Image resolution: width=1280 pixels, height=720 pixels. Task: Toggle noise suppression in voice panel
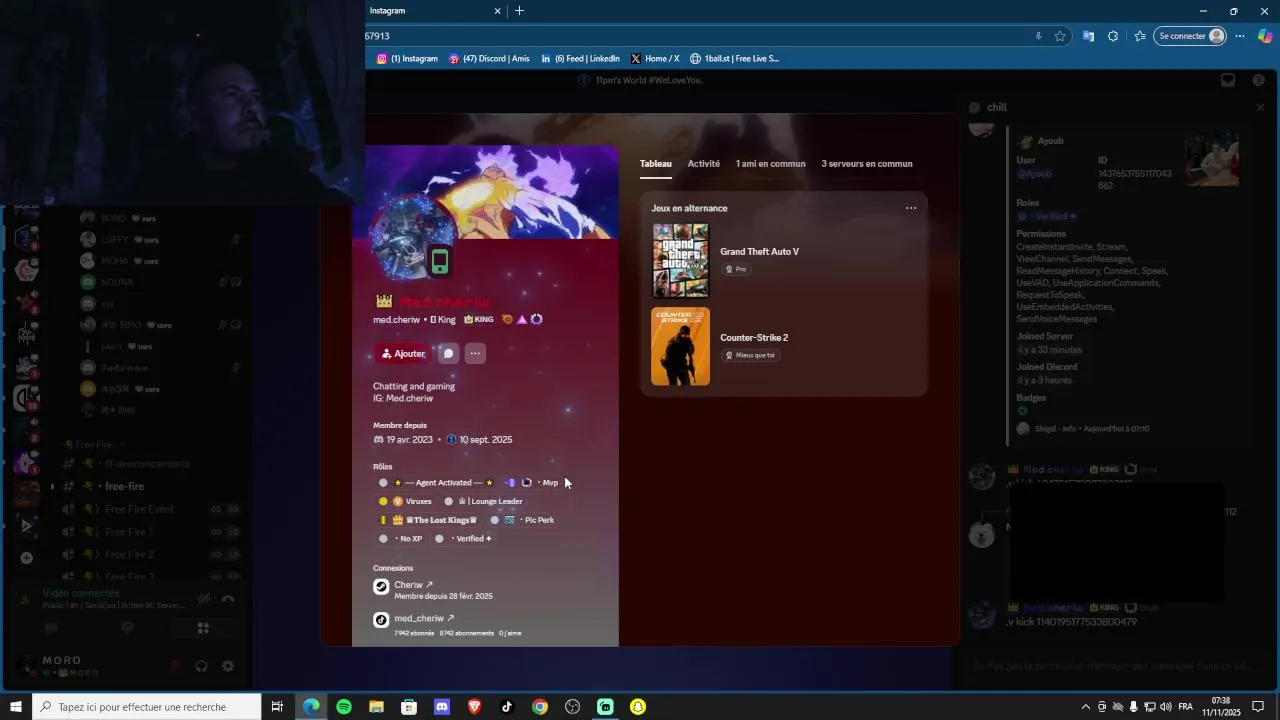(x=203, y=599)
